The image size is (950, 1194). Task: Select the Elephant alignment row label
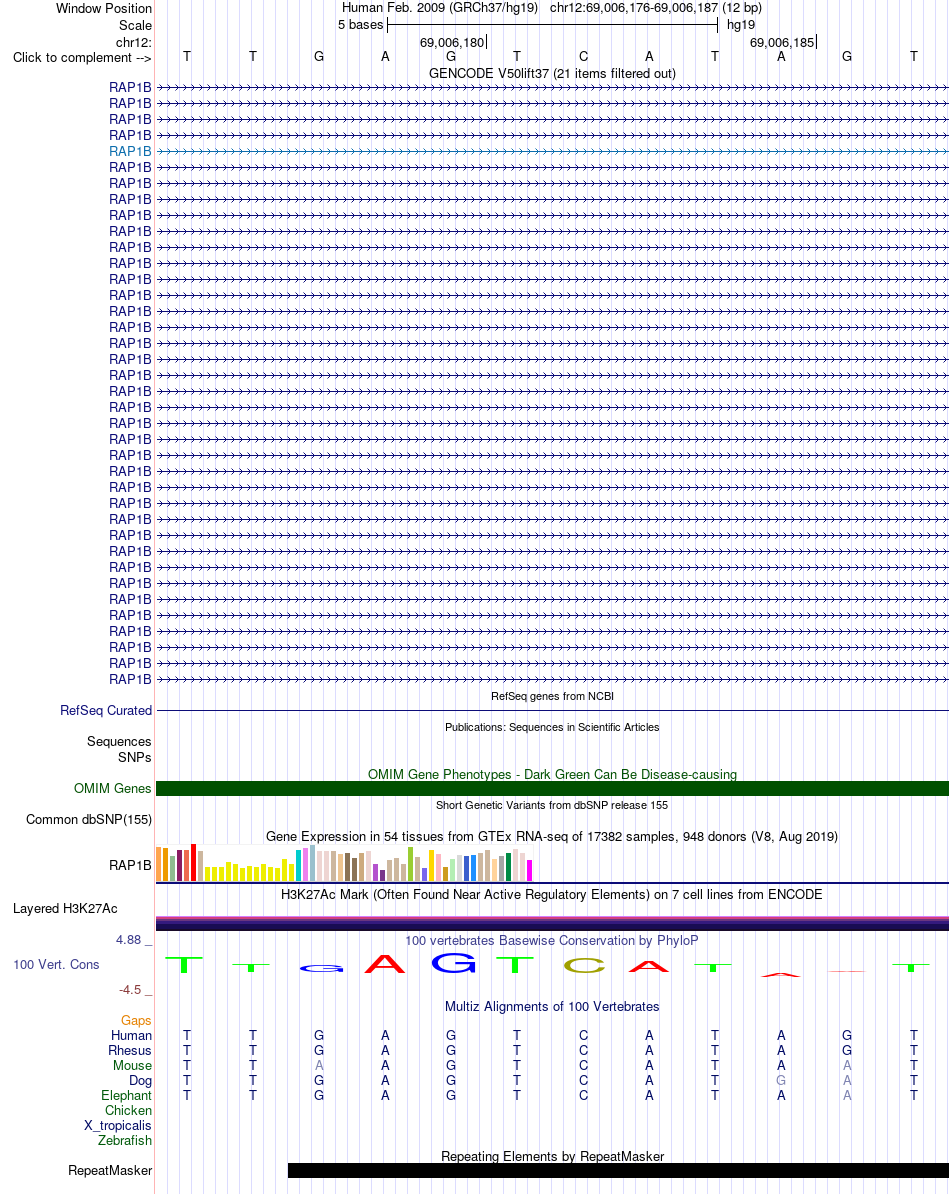click(x=126, y=1096)
